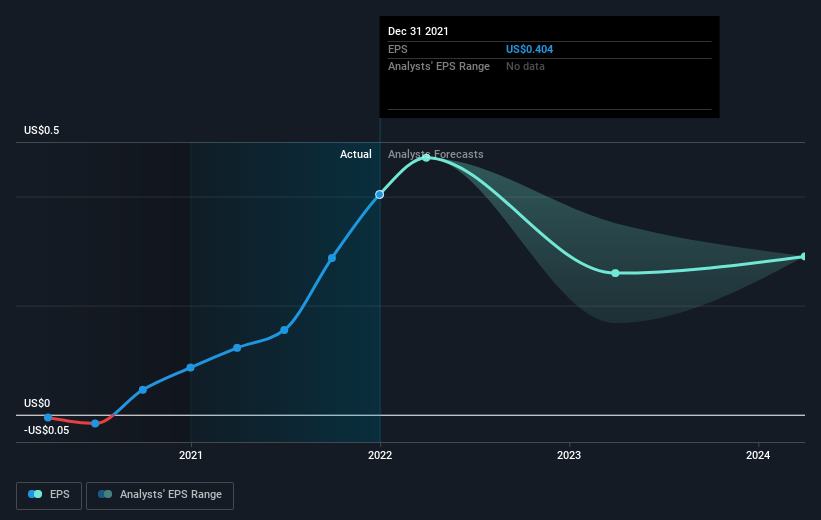Click the Analysts Forecasts section label
821x520 pixels.
(x=436, y=154)
